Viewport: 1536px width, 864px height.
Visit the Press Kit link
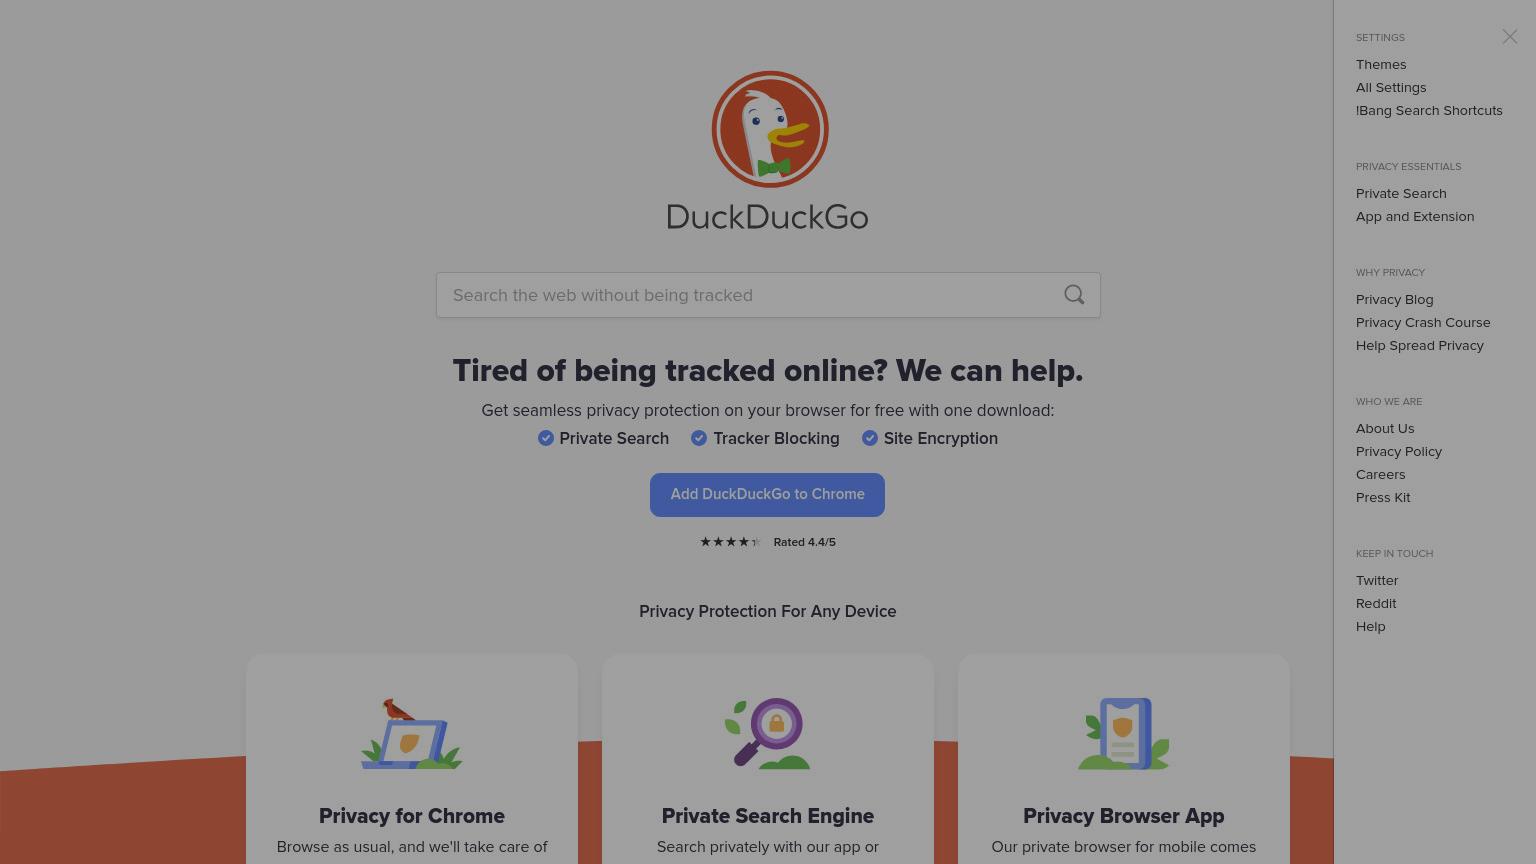click(1383, 497)
